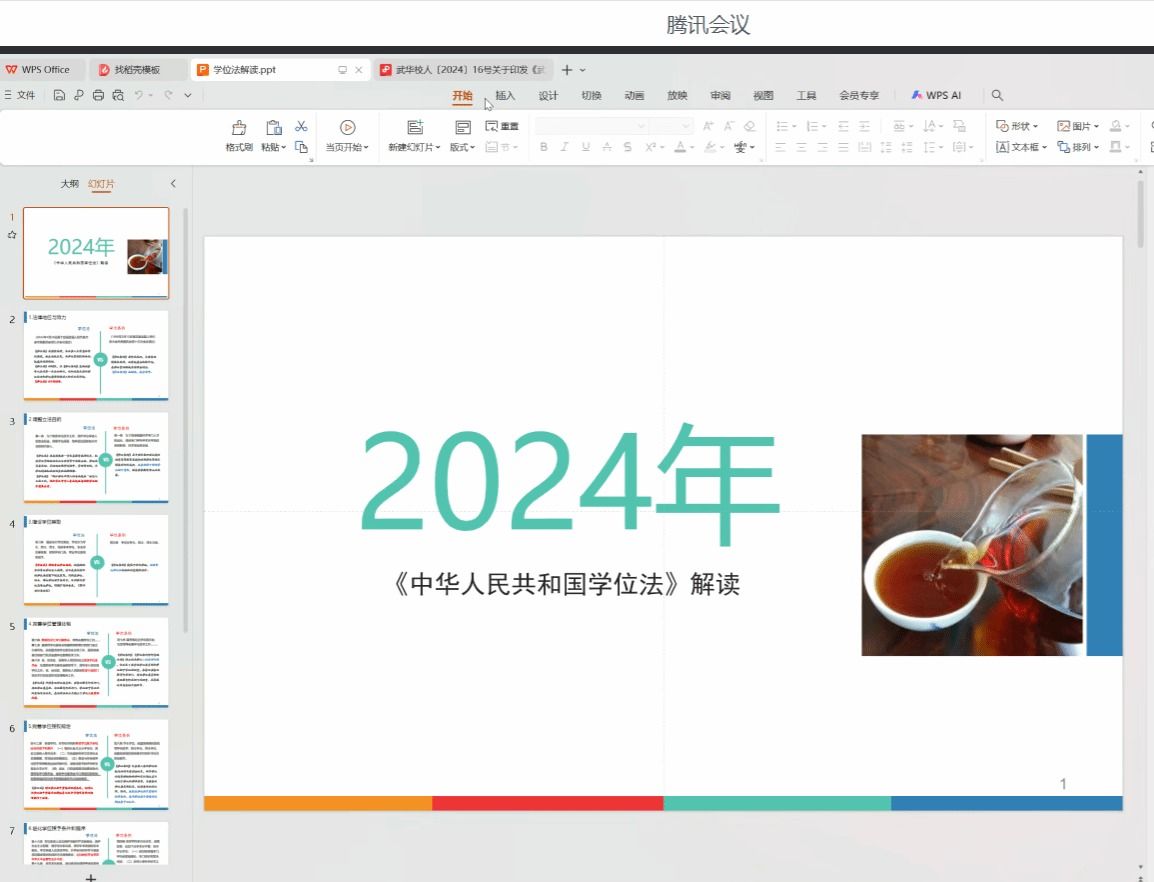The image size is (1154, 882).
Task: Click the Increase Font Size icon
Action: [708, 126]
